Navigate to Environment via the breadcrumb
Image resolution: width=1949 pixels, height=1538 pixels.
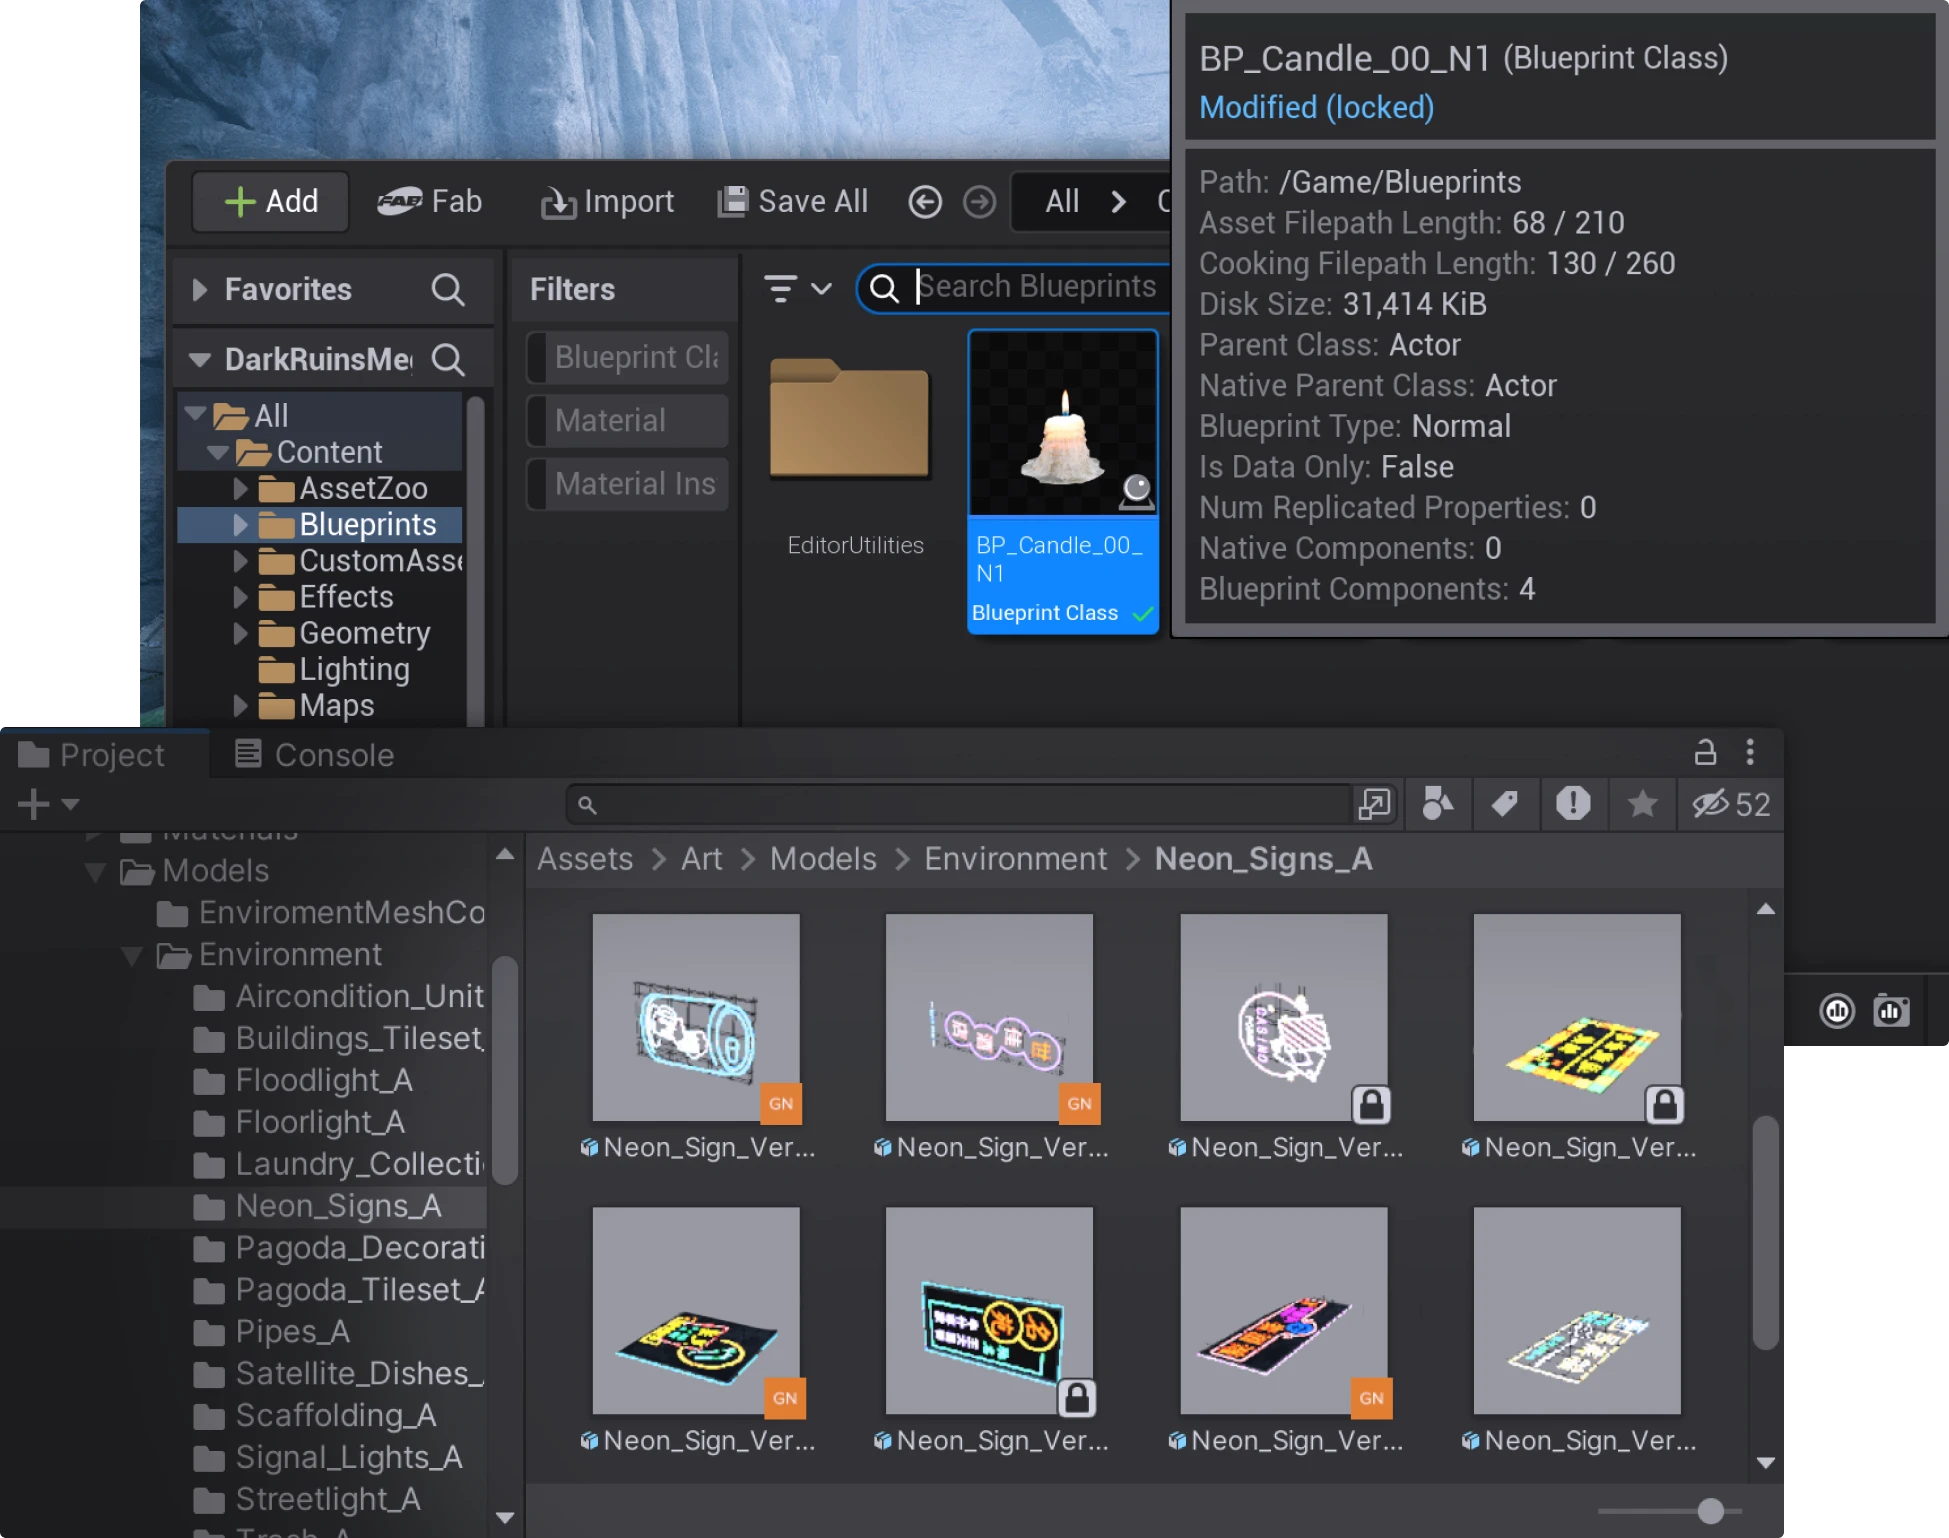(1015, 859)
